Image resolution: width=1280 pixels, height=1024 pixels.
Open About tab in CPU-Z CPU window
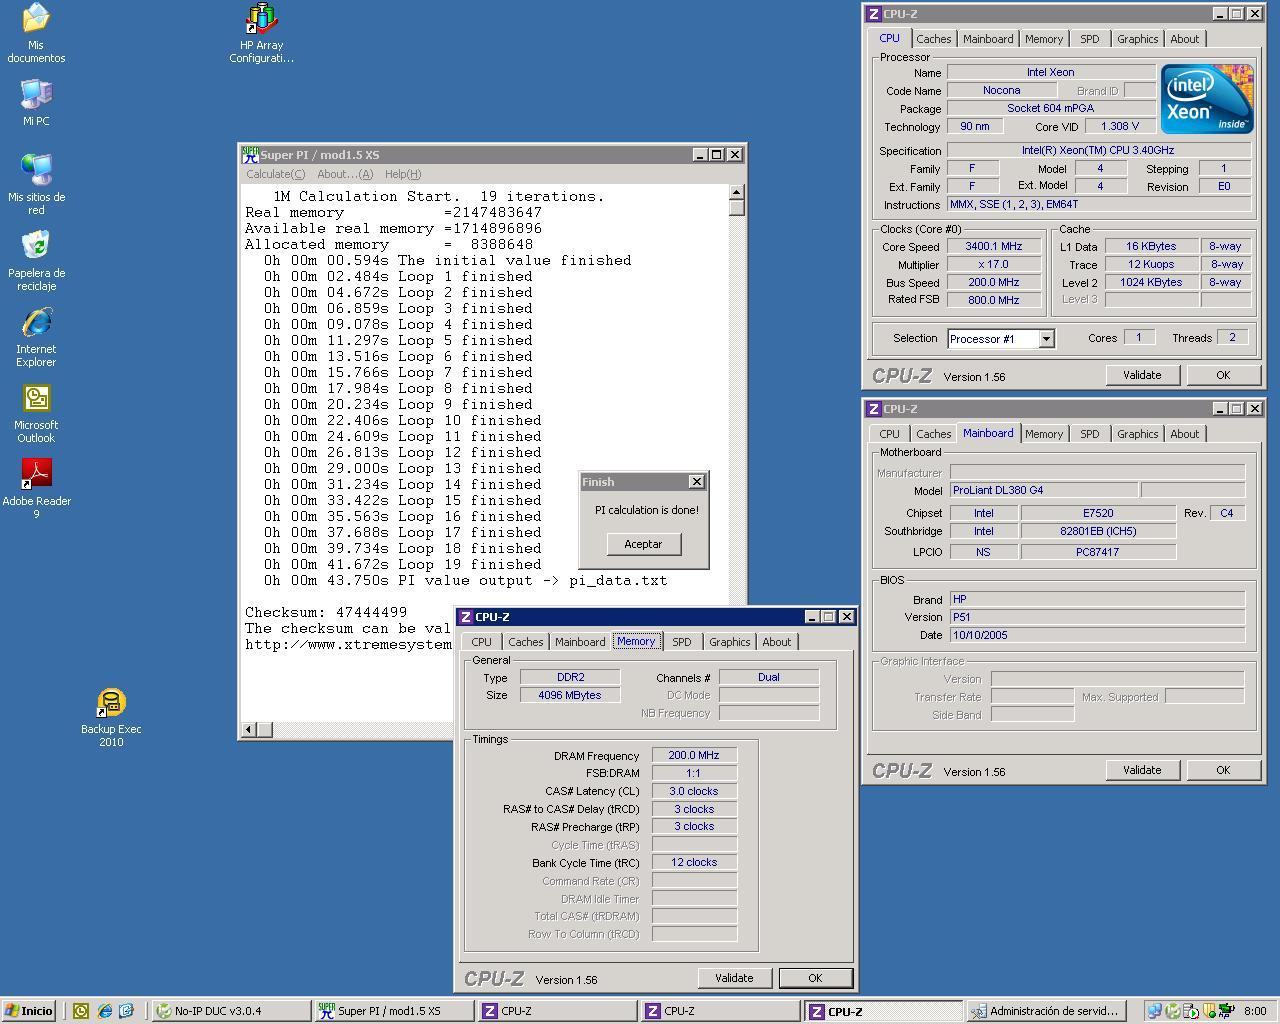pos(1185,39)
